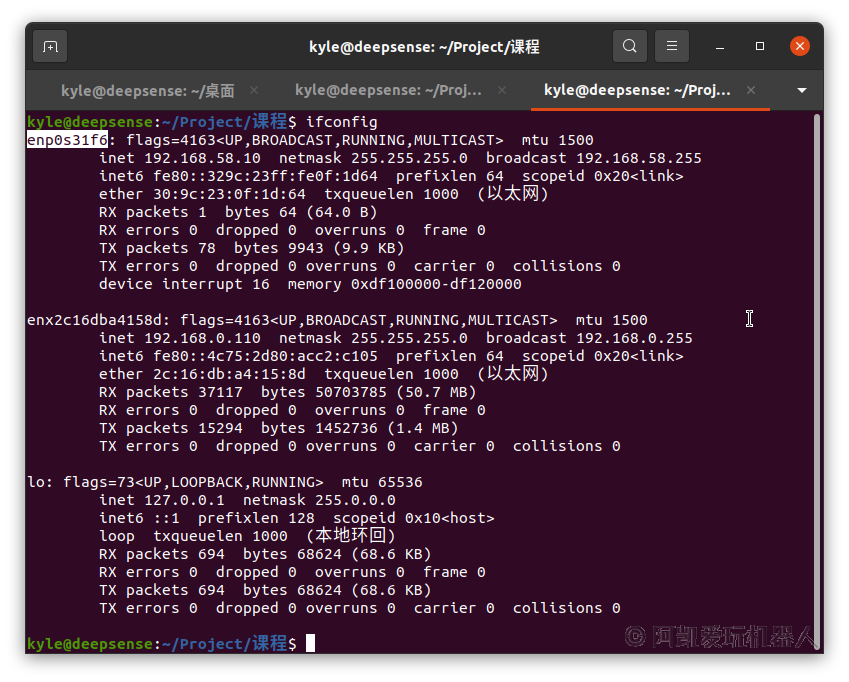The height and width of the screenshot is (682, 849).
Task: Close the inactive ~/Proj... tab
Action: point(503,90)
